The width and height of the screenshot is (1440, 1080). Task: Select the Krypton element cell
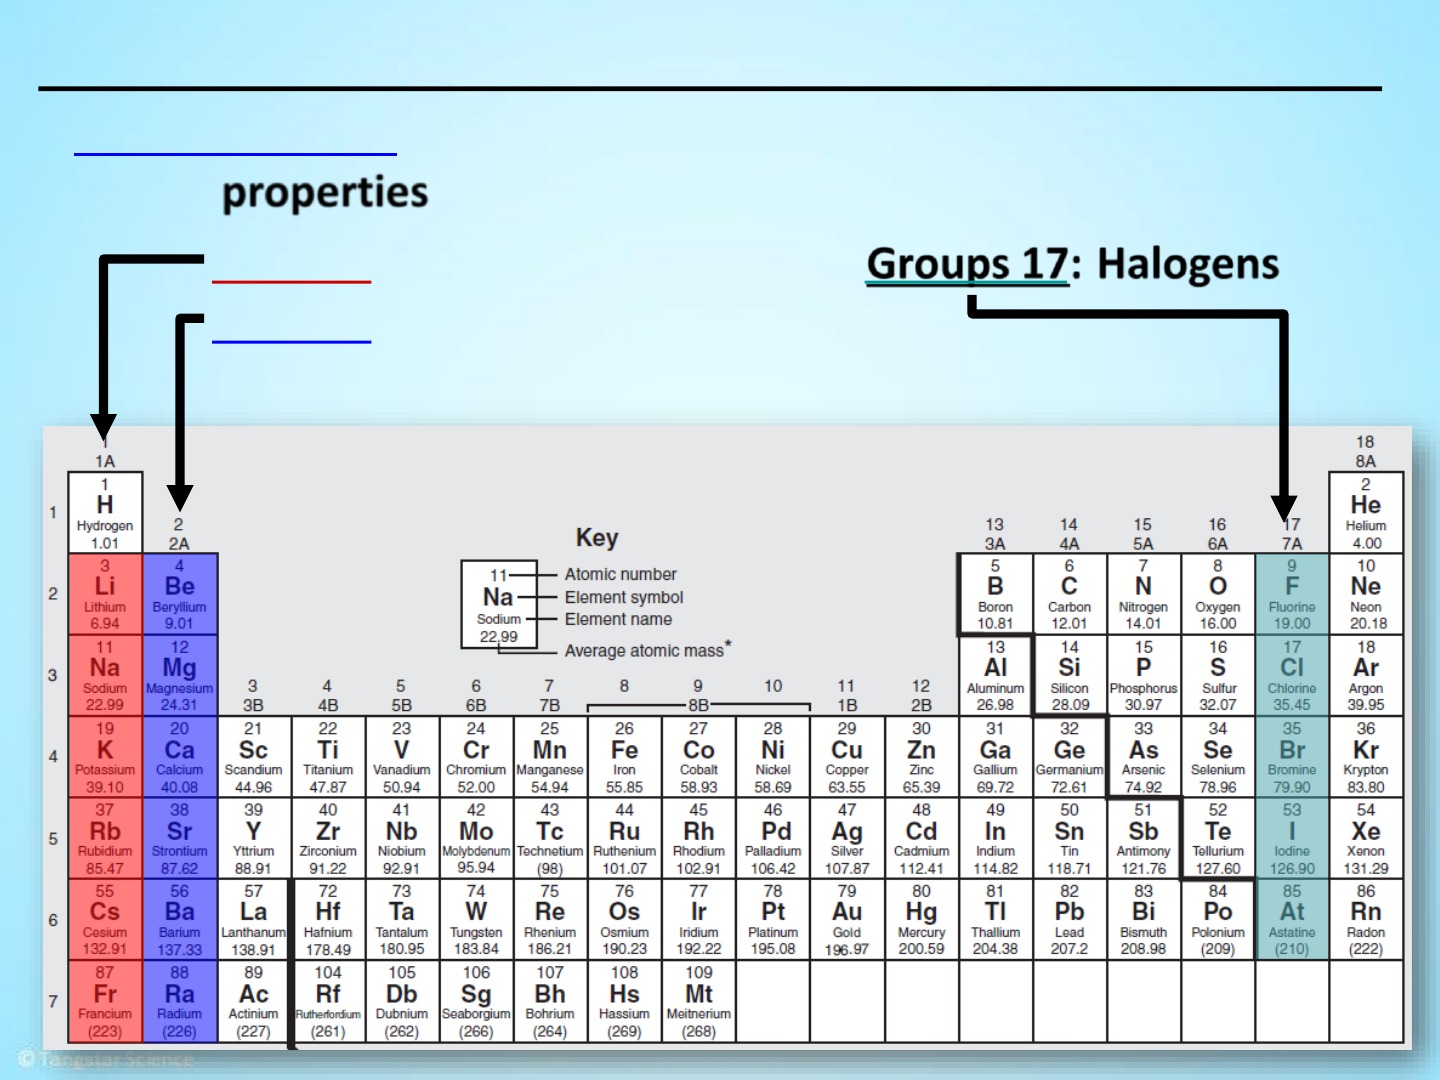[x=1366, y=757]
